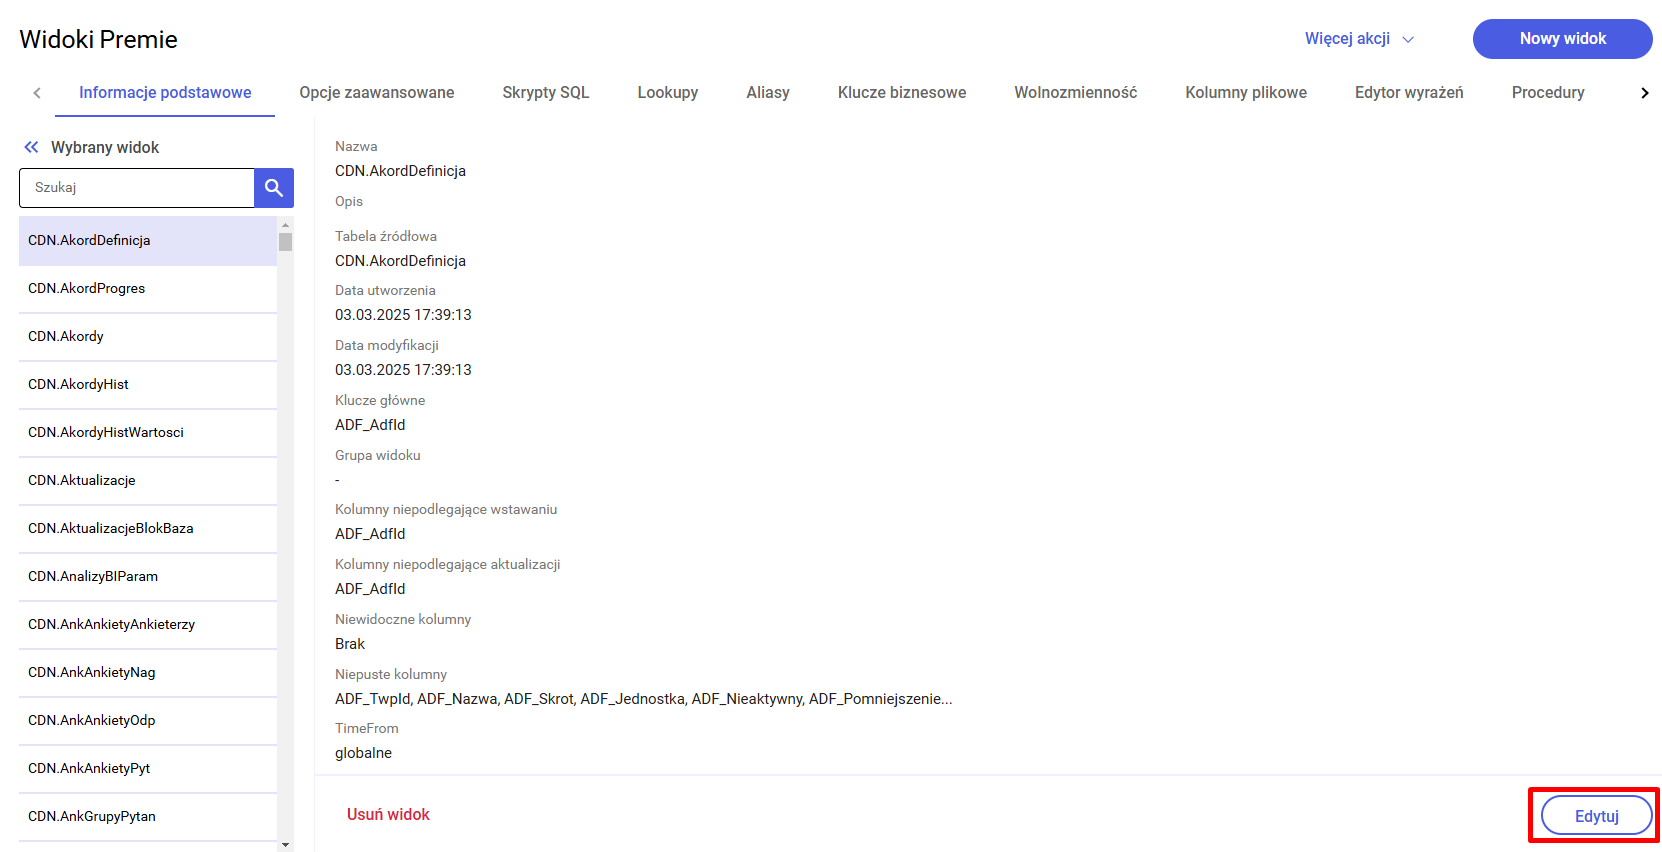
Task: Click the TimeFrom value globalne
Action: click(363, 753)
